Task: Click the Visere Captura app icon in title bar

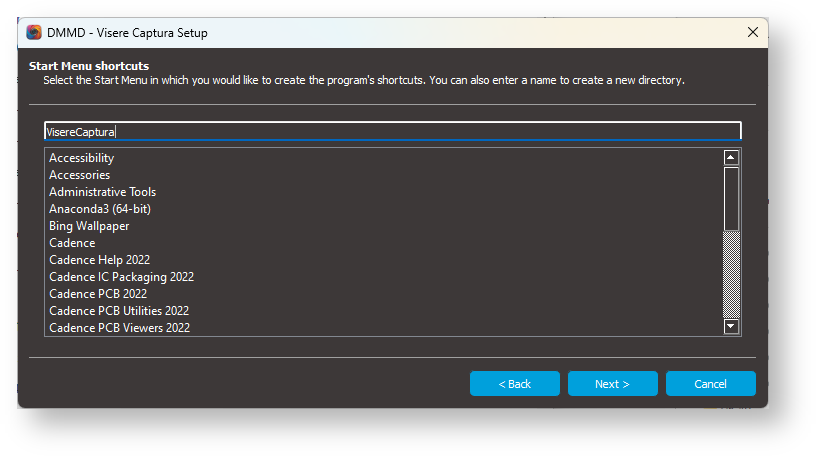Action: click(34, 32)
